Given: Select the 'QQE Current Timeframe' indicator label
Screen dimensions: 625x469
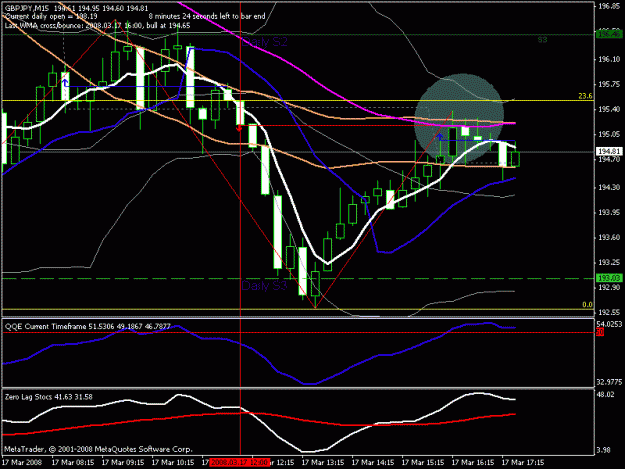Looking at the screenshot, I should pos(88,327).
